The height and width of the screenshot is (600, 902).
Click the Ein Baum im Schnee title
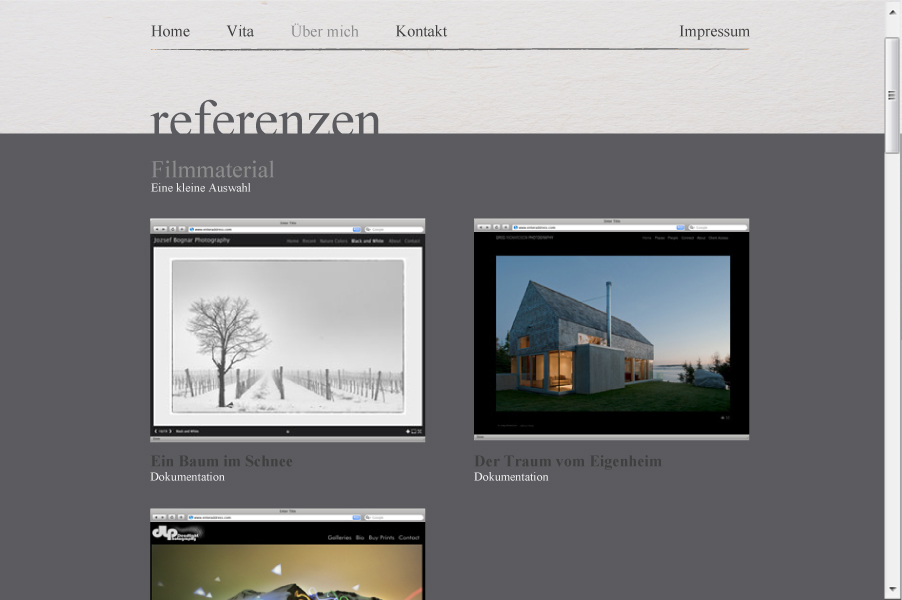(x=221, y=461)
